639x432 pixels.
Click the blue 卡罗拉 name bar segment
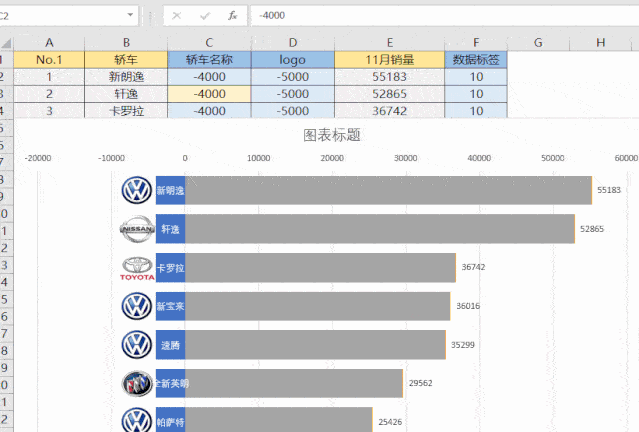pos(170,268)
